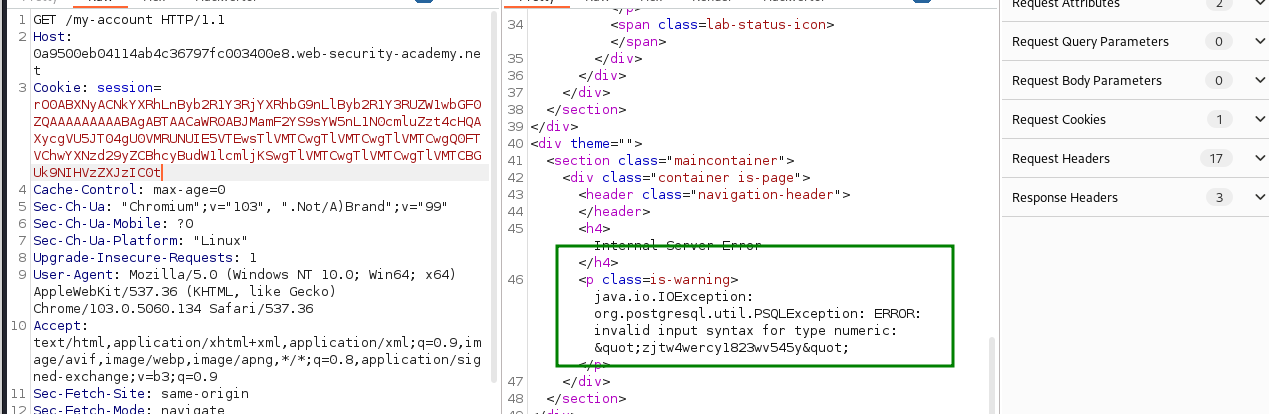Click the Request Cookies label
The height and width of the screenshot is (414, 1269).
tap(1059, 120)
